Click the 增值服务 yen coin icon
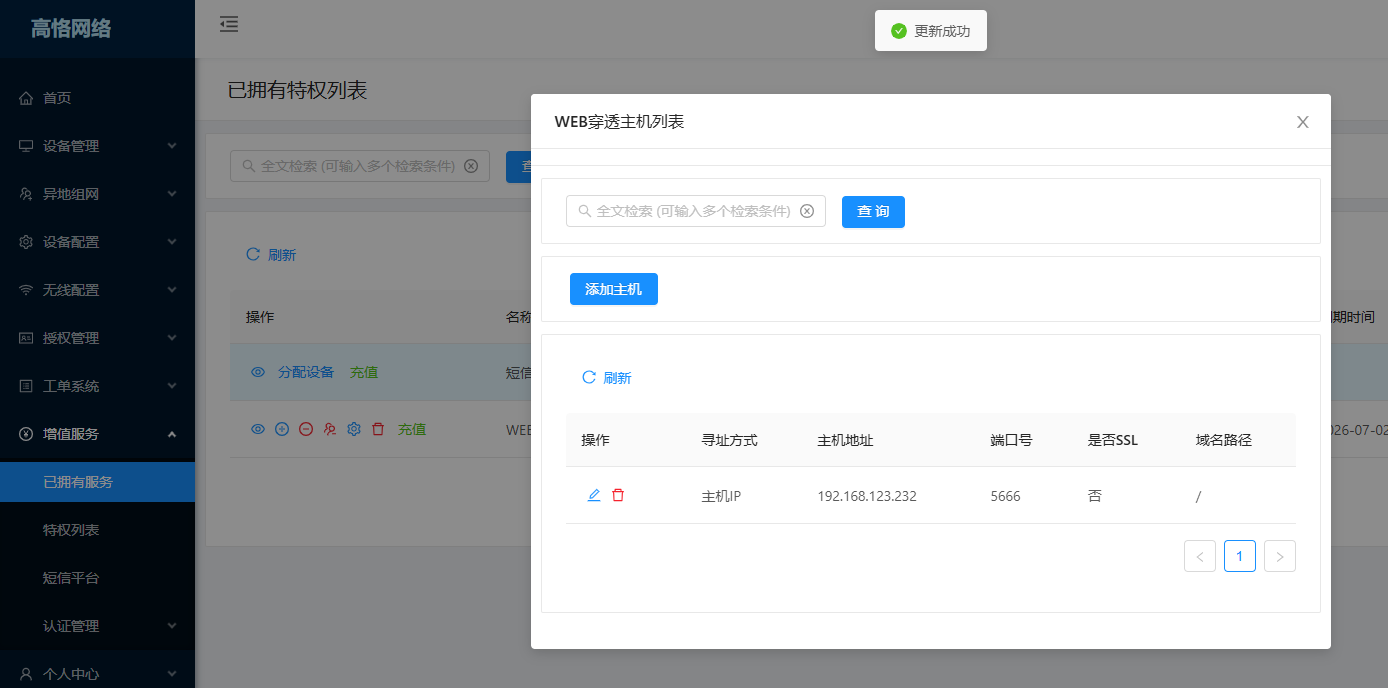 click(x=26, y=434)
